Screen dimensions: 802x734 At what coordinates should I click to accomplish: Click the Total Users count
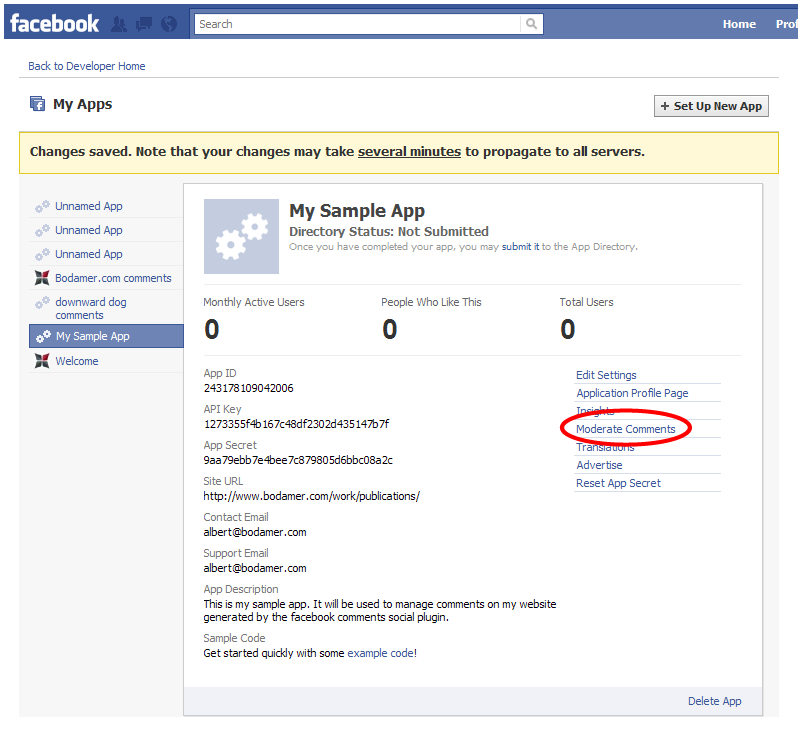coord(568,329)
